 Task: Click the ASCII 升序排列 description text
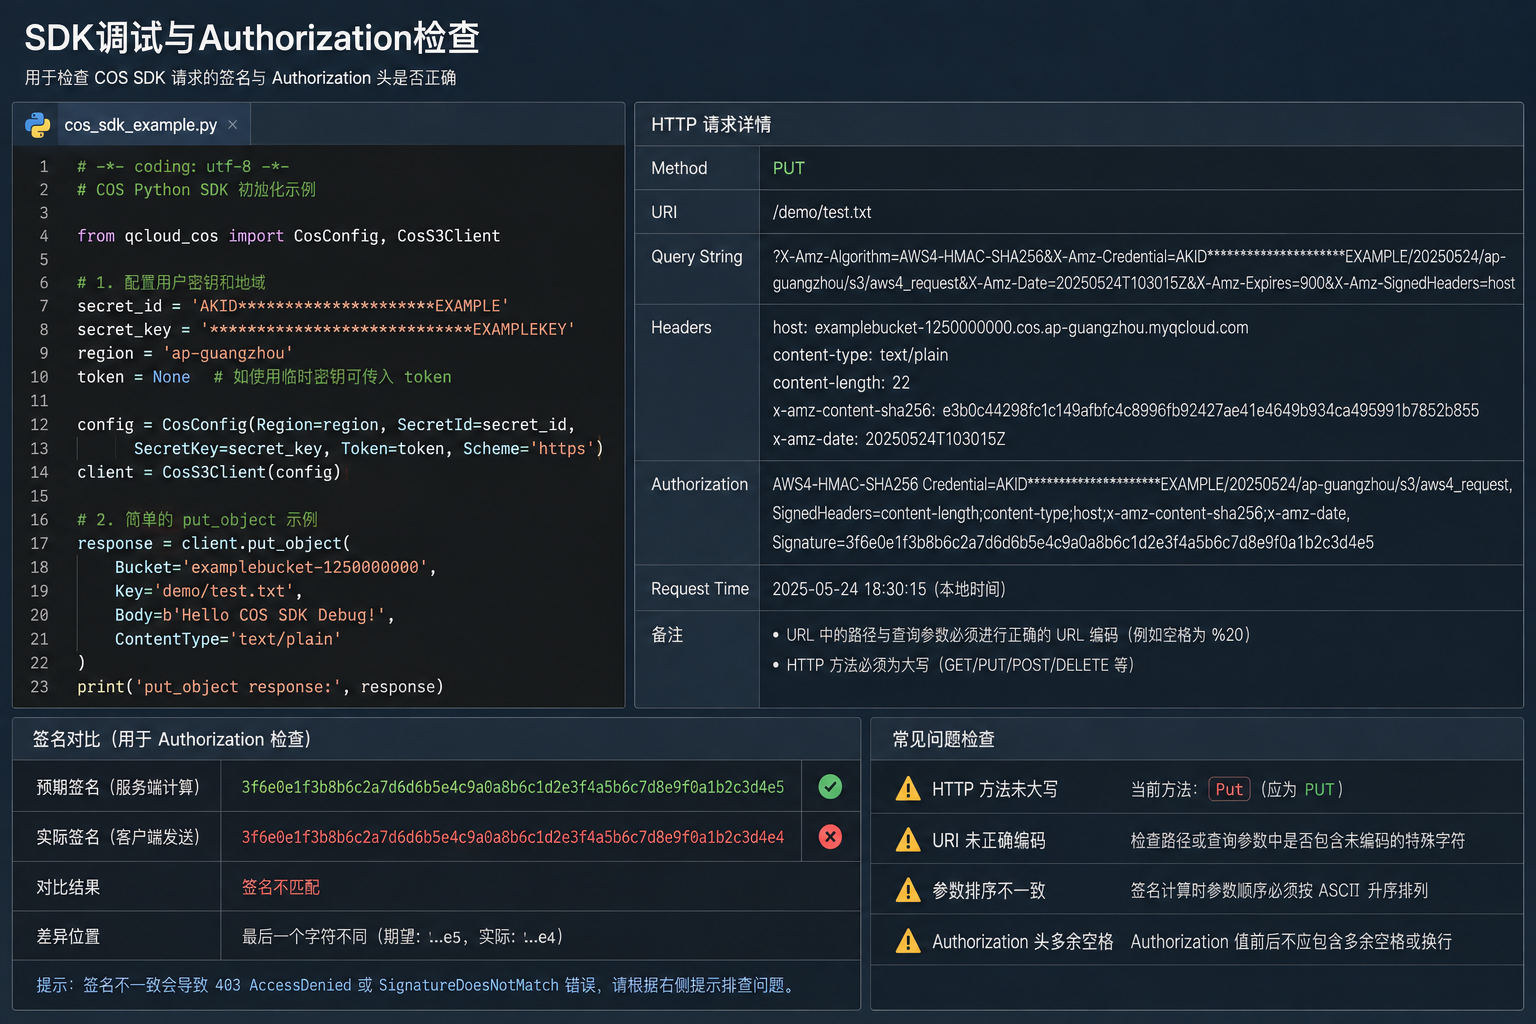[x=1279, y=890]
